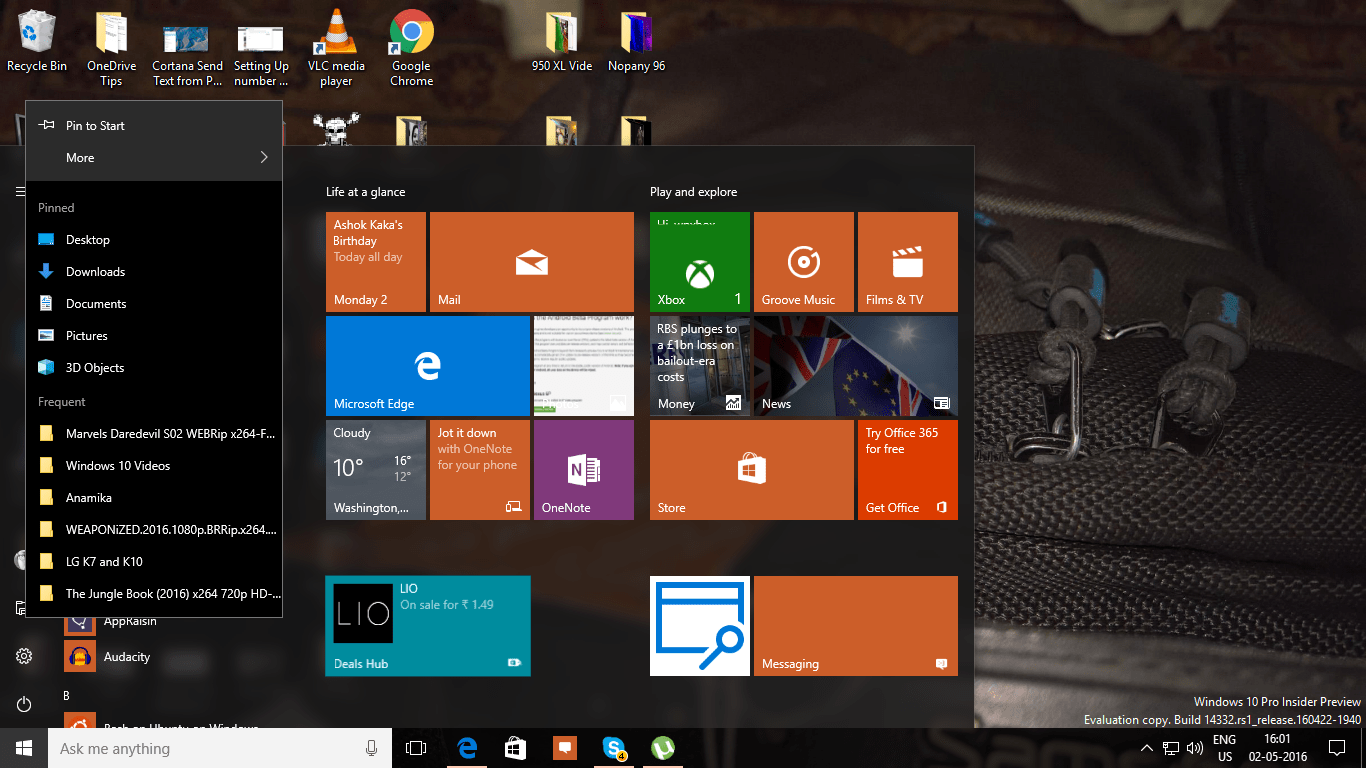Jump to letter B app group
The width and height of the screenshot is (1366, 768).
pyautogui.click(x=67, y=695)
